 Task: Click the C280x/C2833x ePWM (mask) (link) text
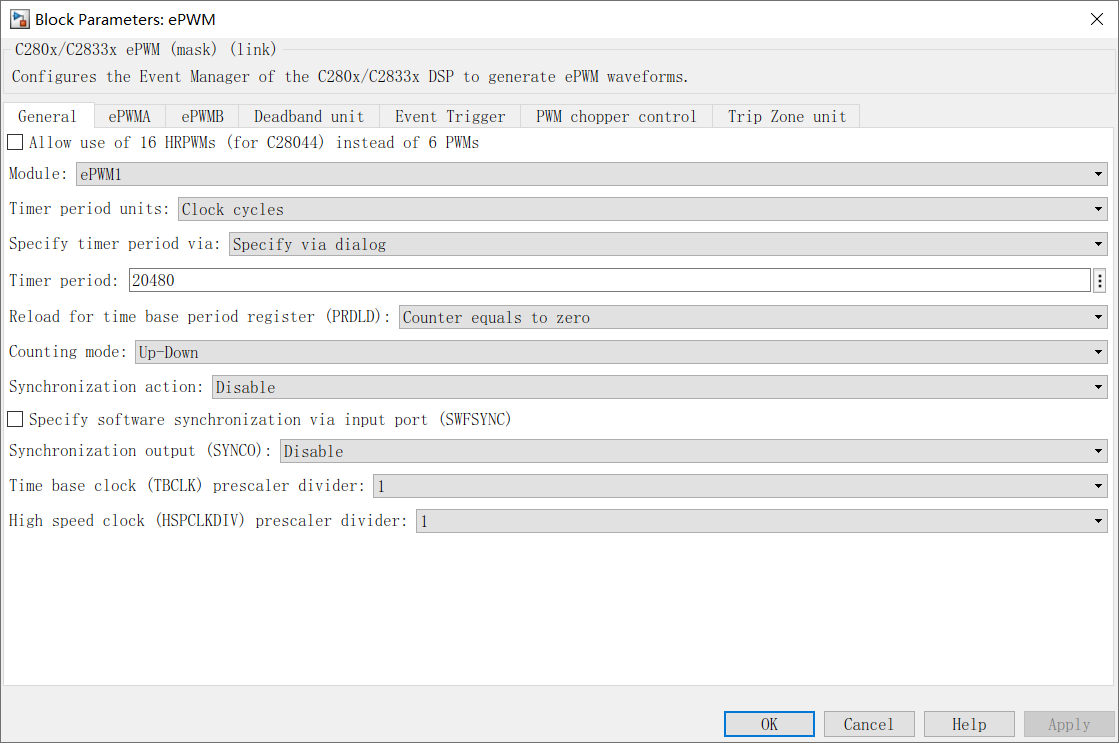click(146, 49)
